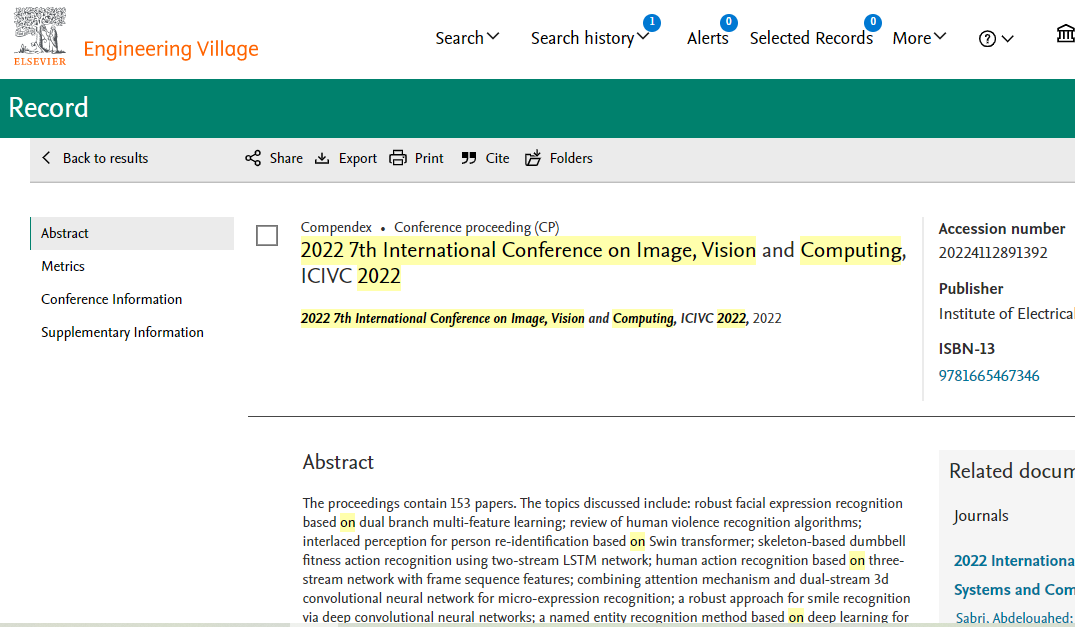
Task: Click the help question mark icon
Action: 987,39
